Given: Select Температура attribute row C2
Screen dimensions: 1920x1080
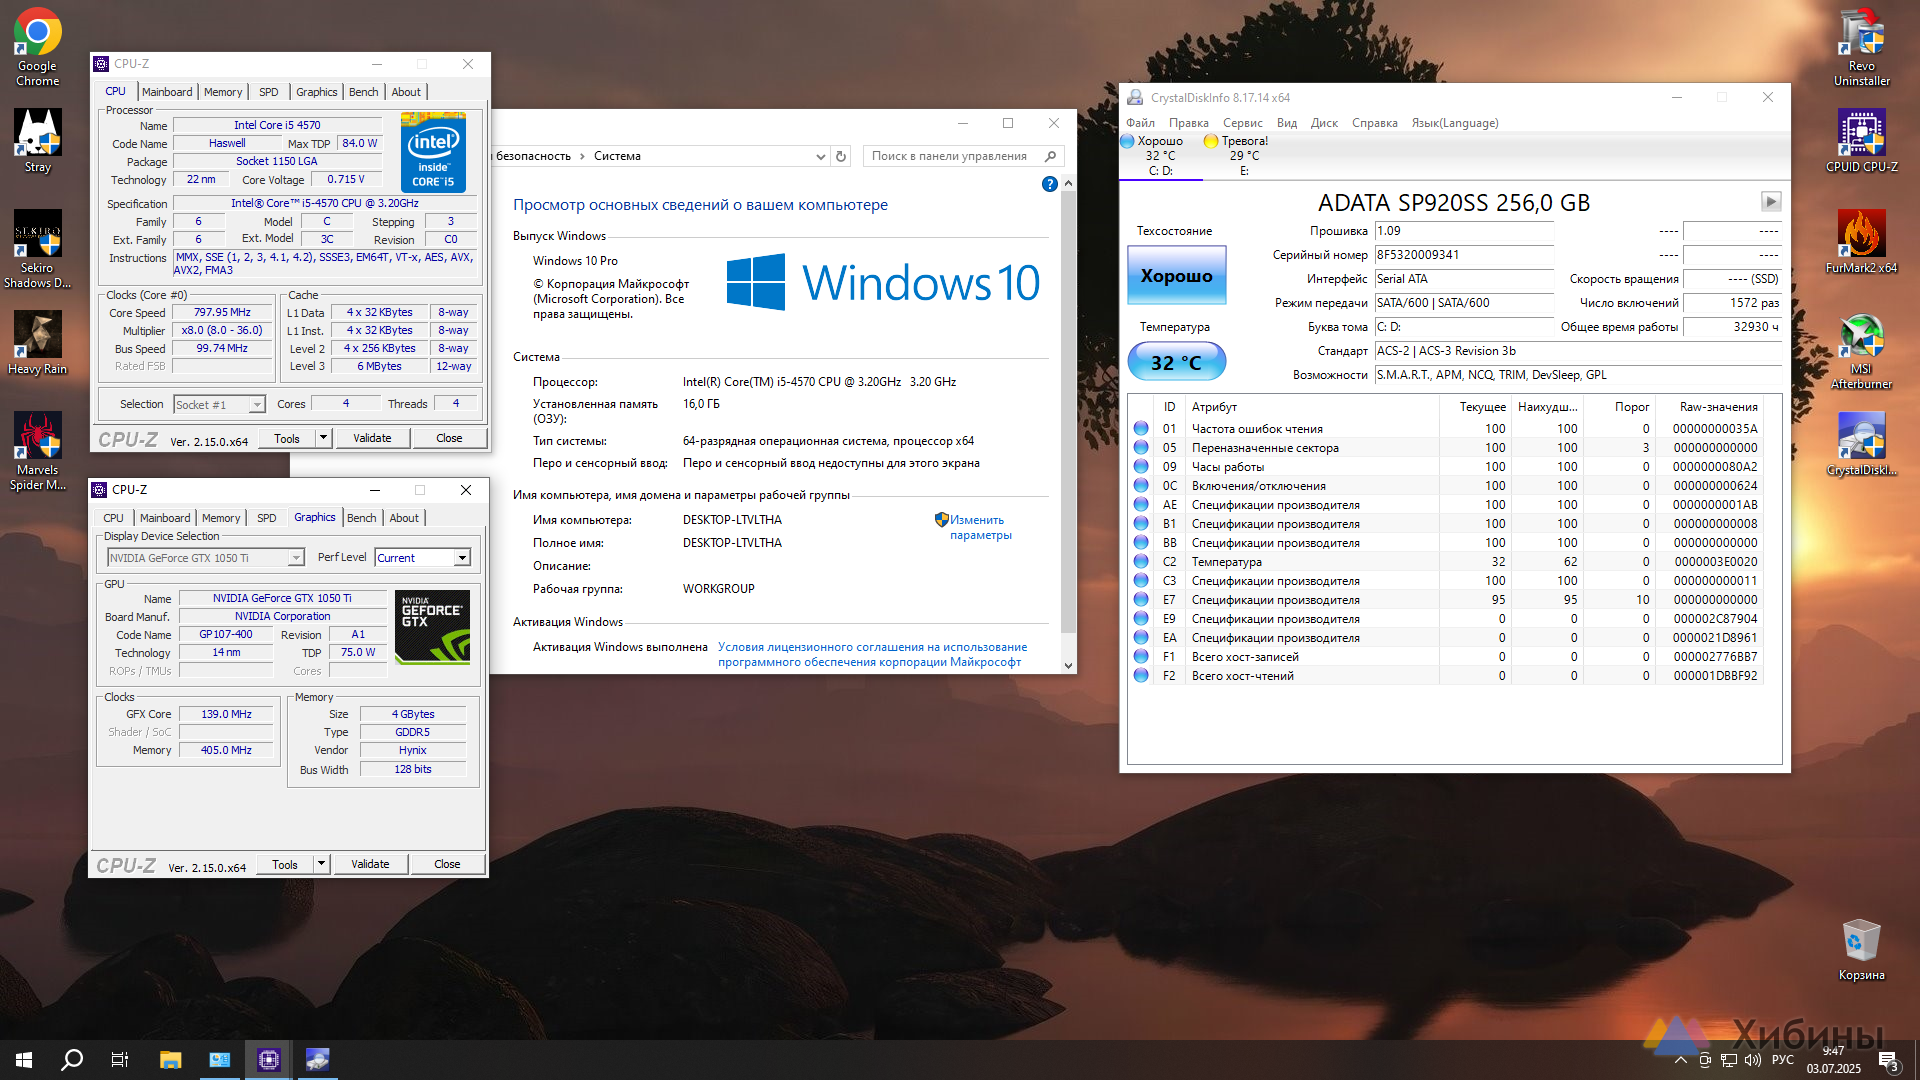Looking at the screenshot, I should pos(1445,562).
